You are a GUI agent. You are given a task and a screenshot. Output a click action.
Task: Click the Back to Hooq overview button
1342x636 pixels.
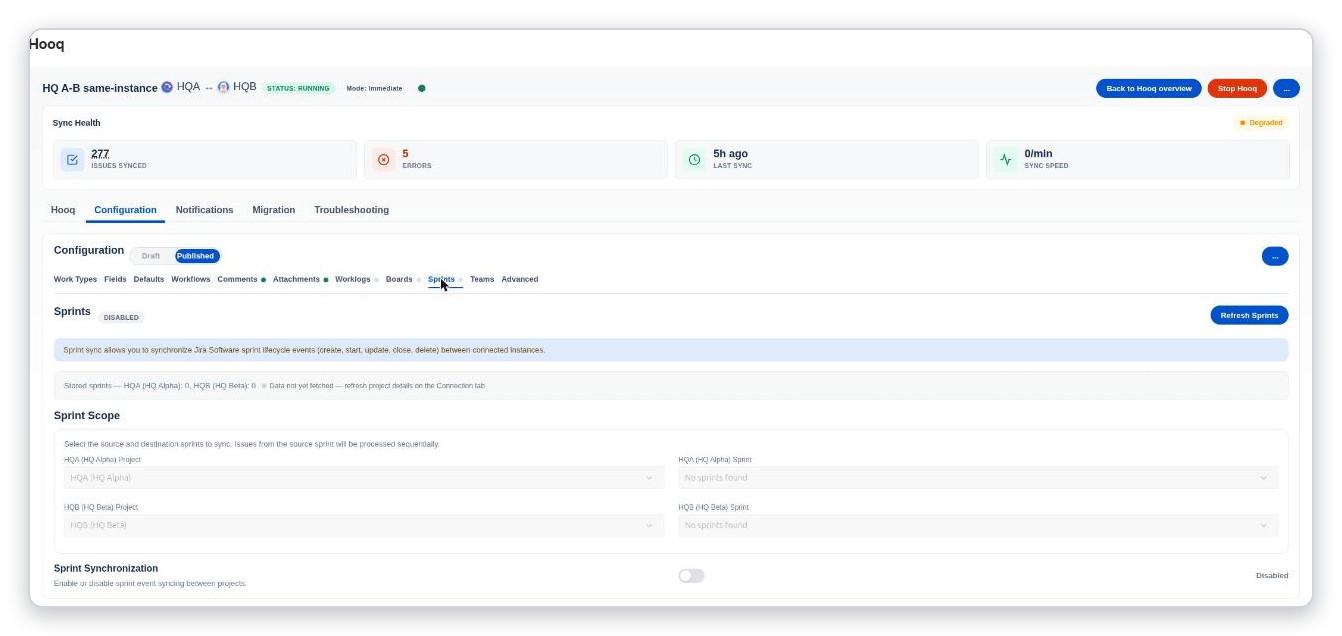tap(1149, 88)
